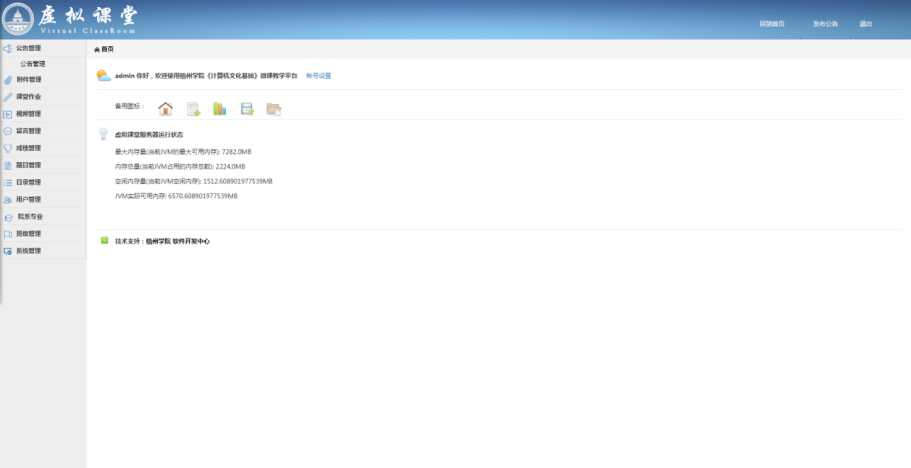Click the colorful books shortcut icon

click(220, 109)
